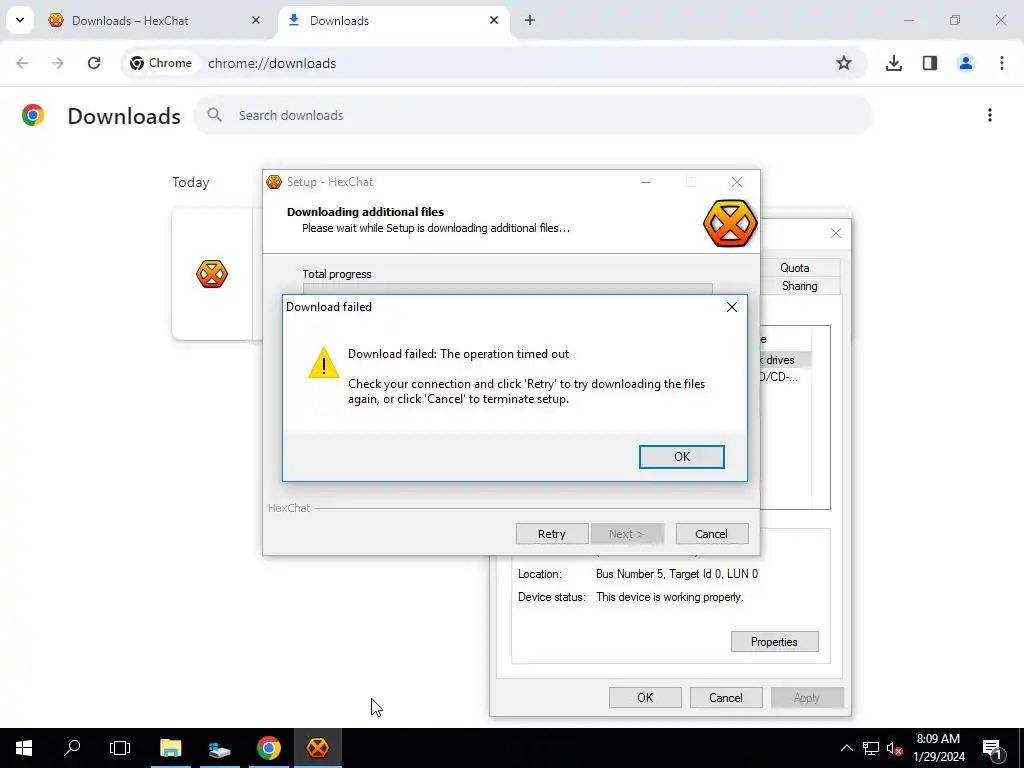Click OK in the Download failed dialog

coord(681,456)
